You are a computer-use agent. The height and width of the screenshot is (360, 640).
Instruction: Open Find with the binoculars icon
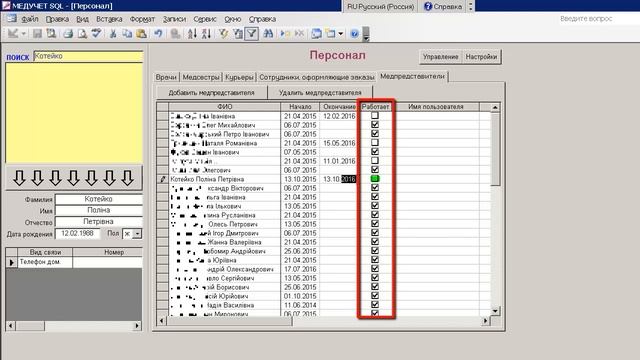(268, 33)
